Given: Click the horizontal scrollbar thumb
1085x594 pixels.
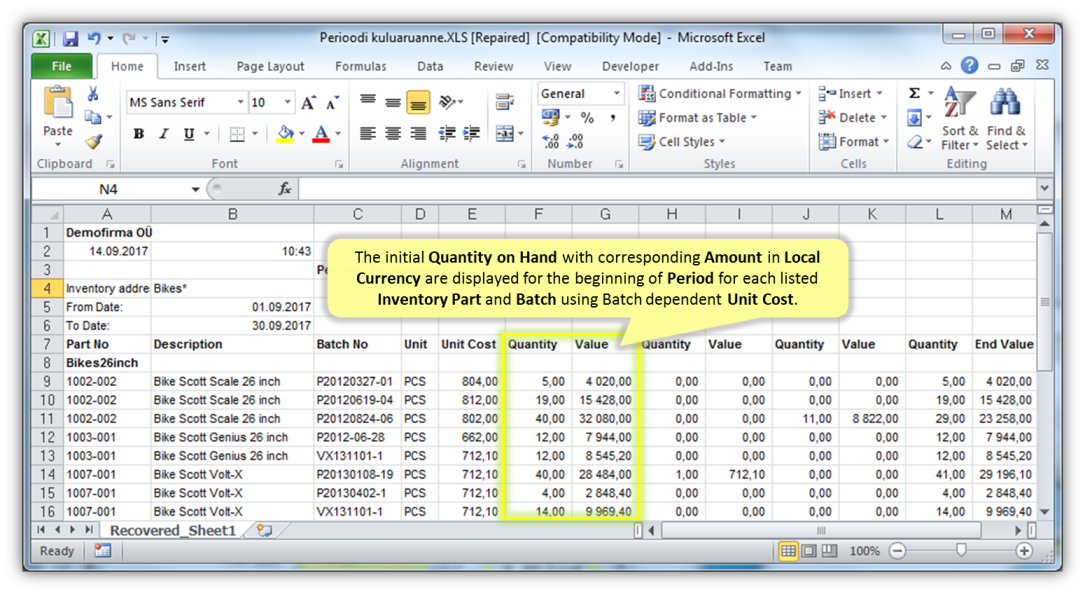Looking at the screenshot, I should 821,531.
